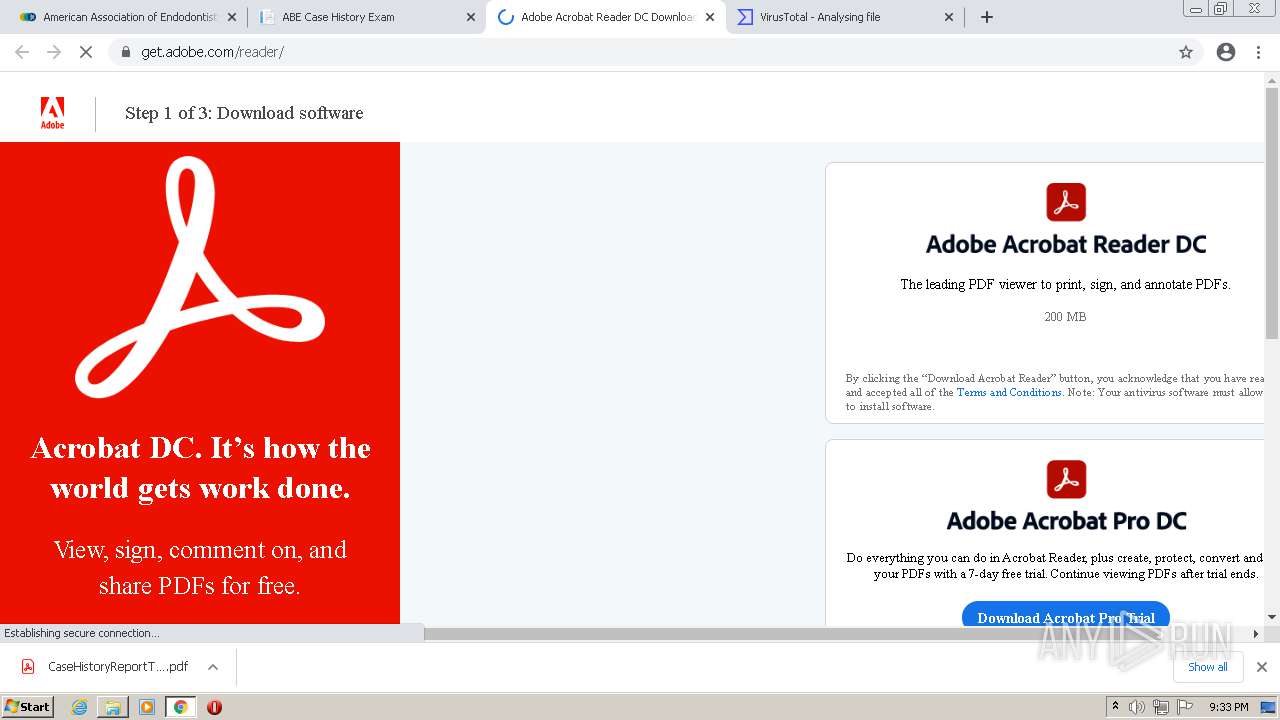Open Chrome three-dot menu
The width and height of the screenshot is (1280, 720).
(x=1258, y=52)
